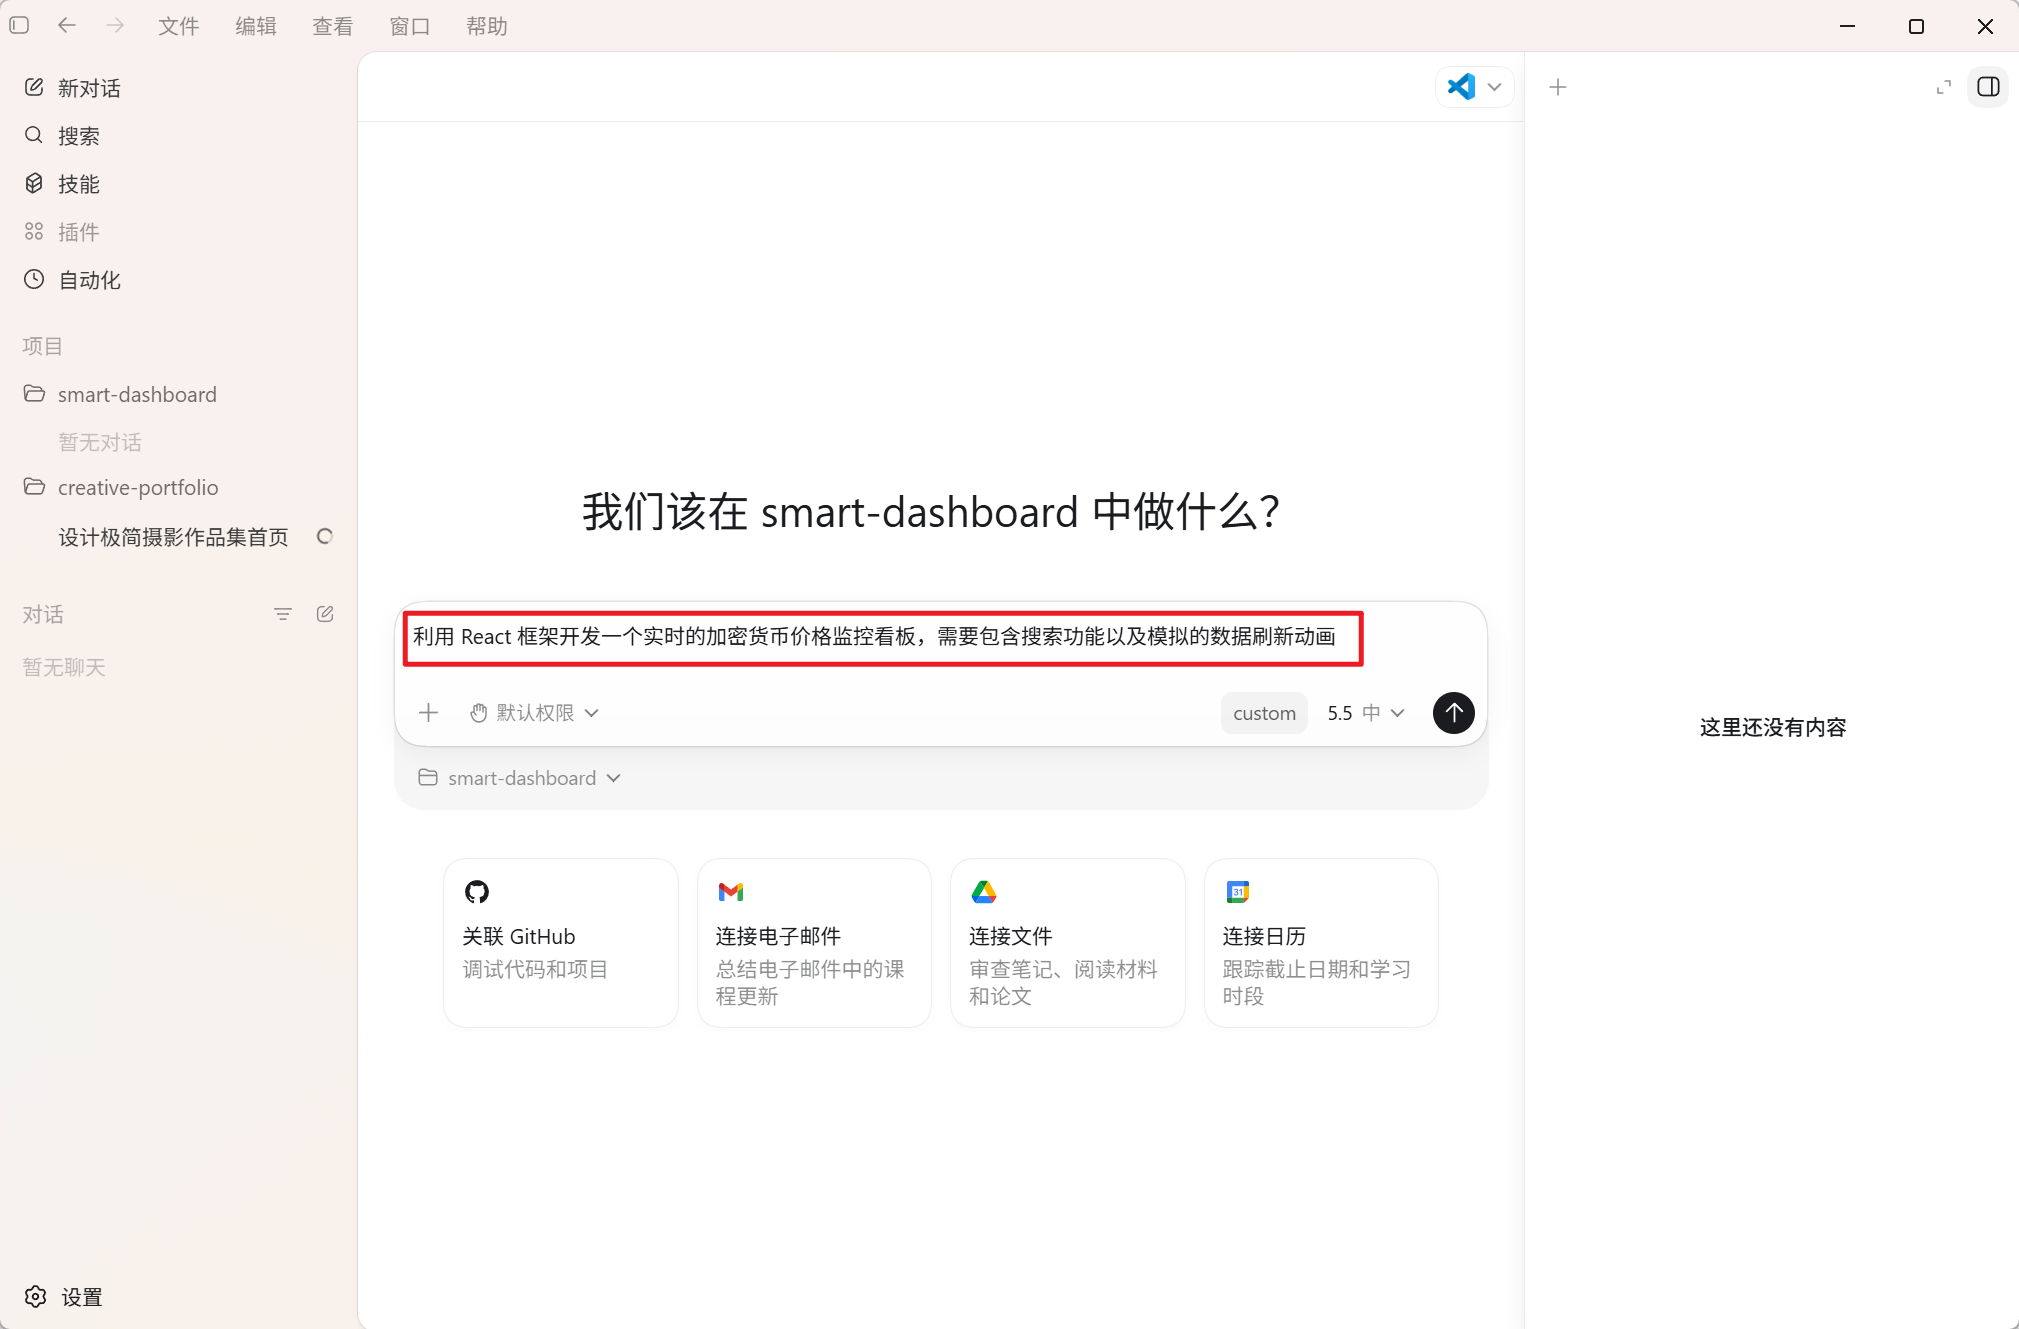Toggle the right side panel icon

[x=1988, y=87]
